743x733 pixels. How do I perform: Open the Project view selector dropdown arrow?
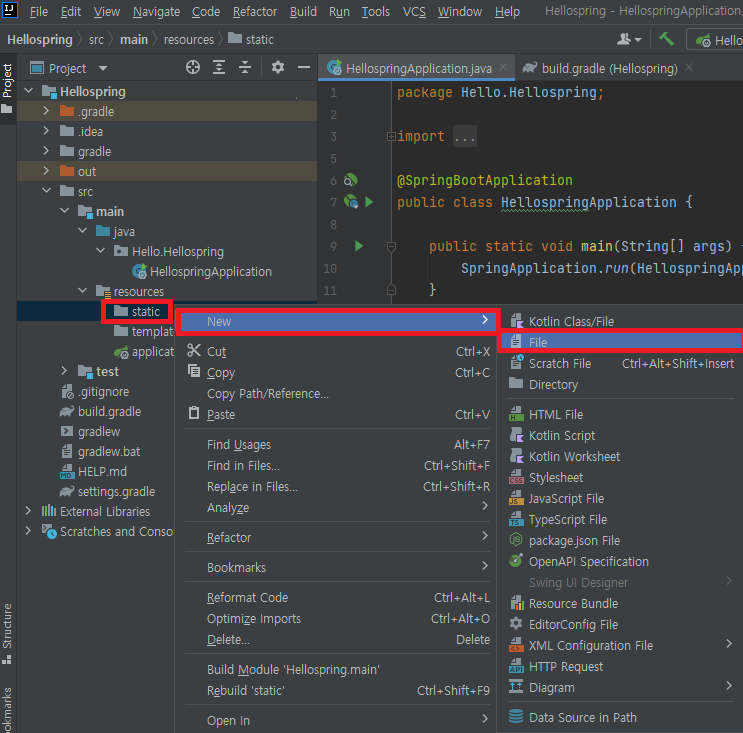[x=103, y=68]
